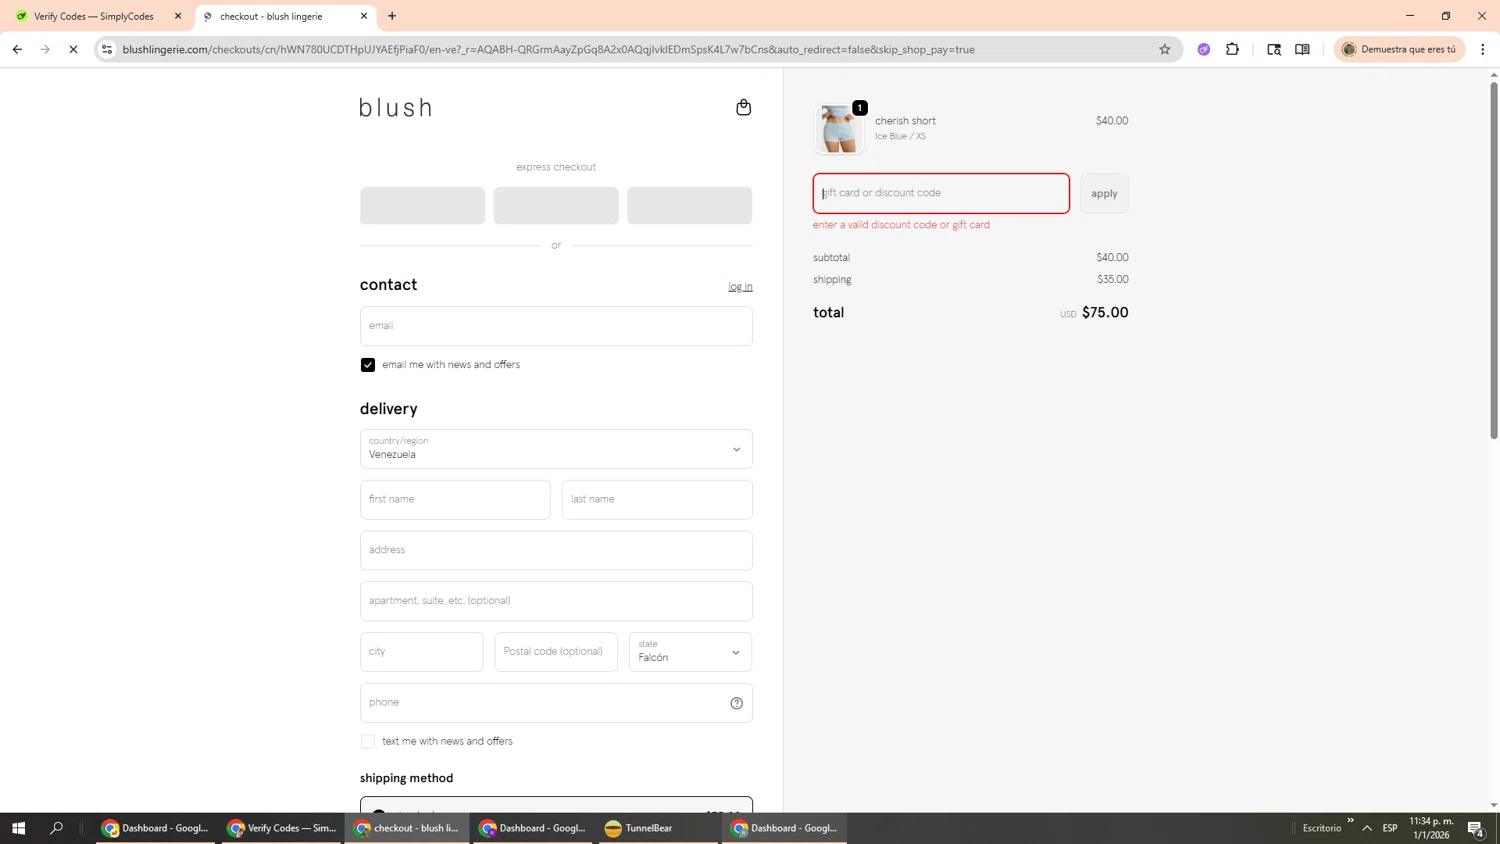Open site information icon in address bar
Viewport: 1500px width, 844px height.
coord(107,49)
